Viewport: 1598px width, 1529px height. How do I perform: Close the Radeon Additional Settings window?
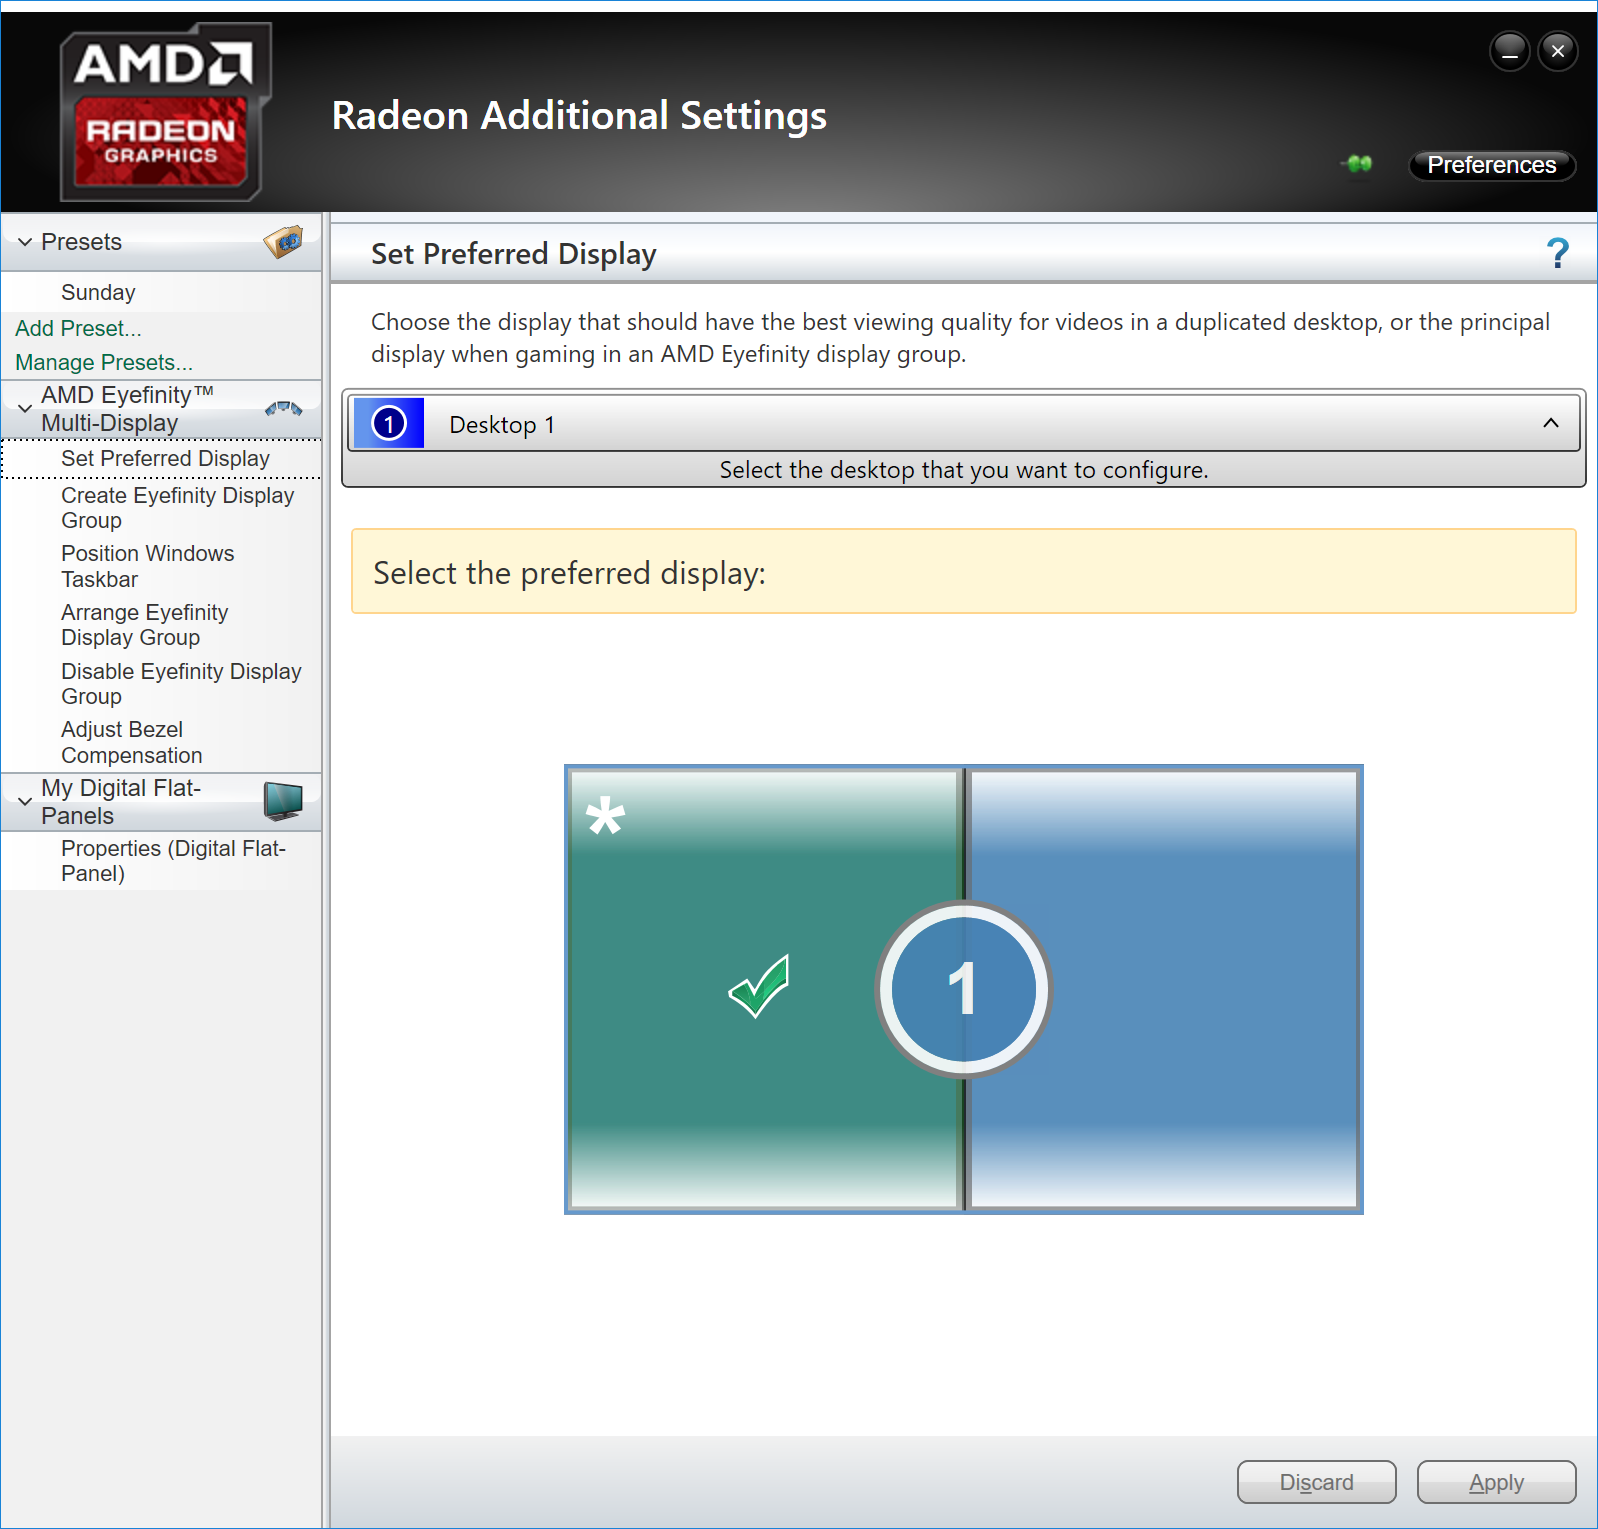[x=1558, y=51]
